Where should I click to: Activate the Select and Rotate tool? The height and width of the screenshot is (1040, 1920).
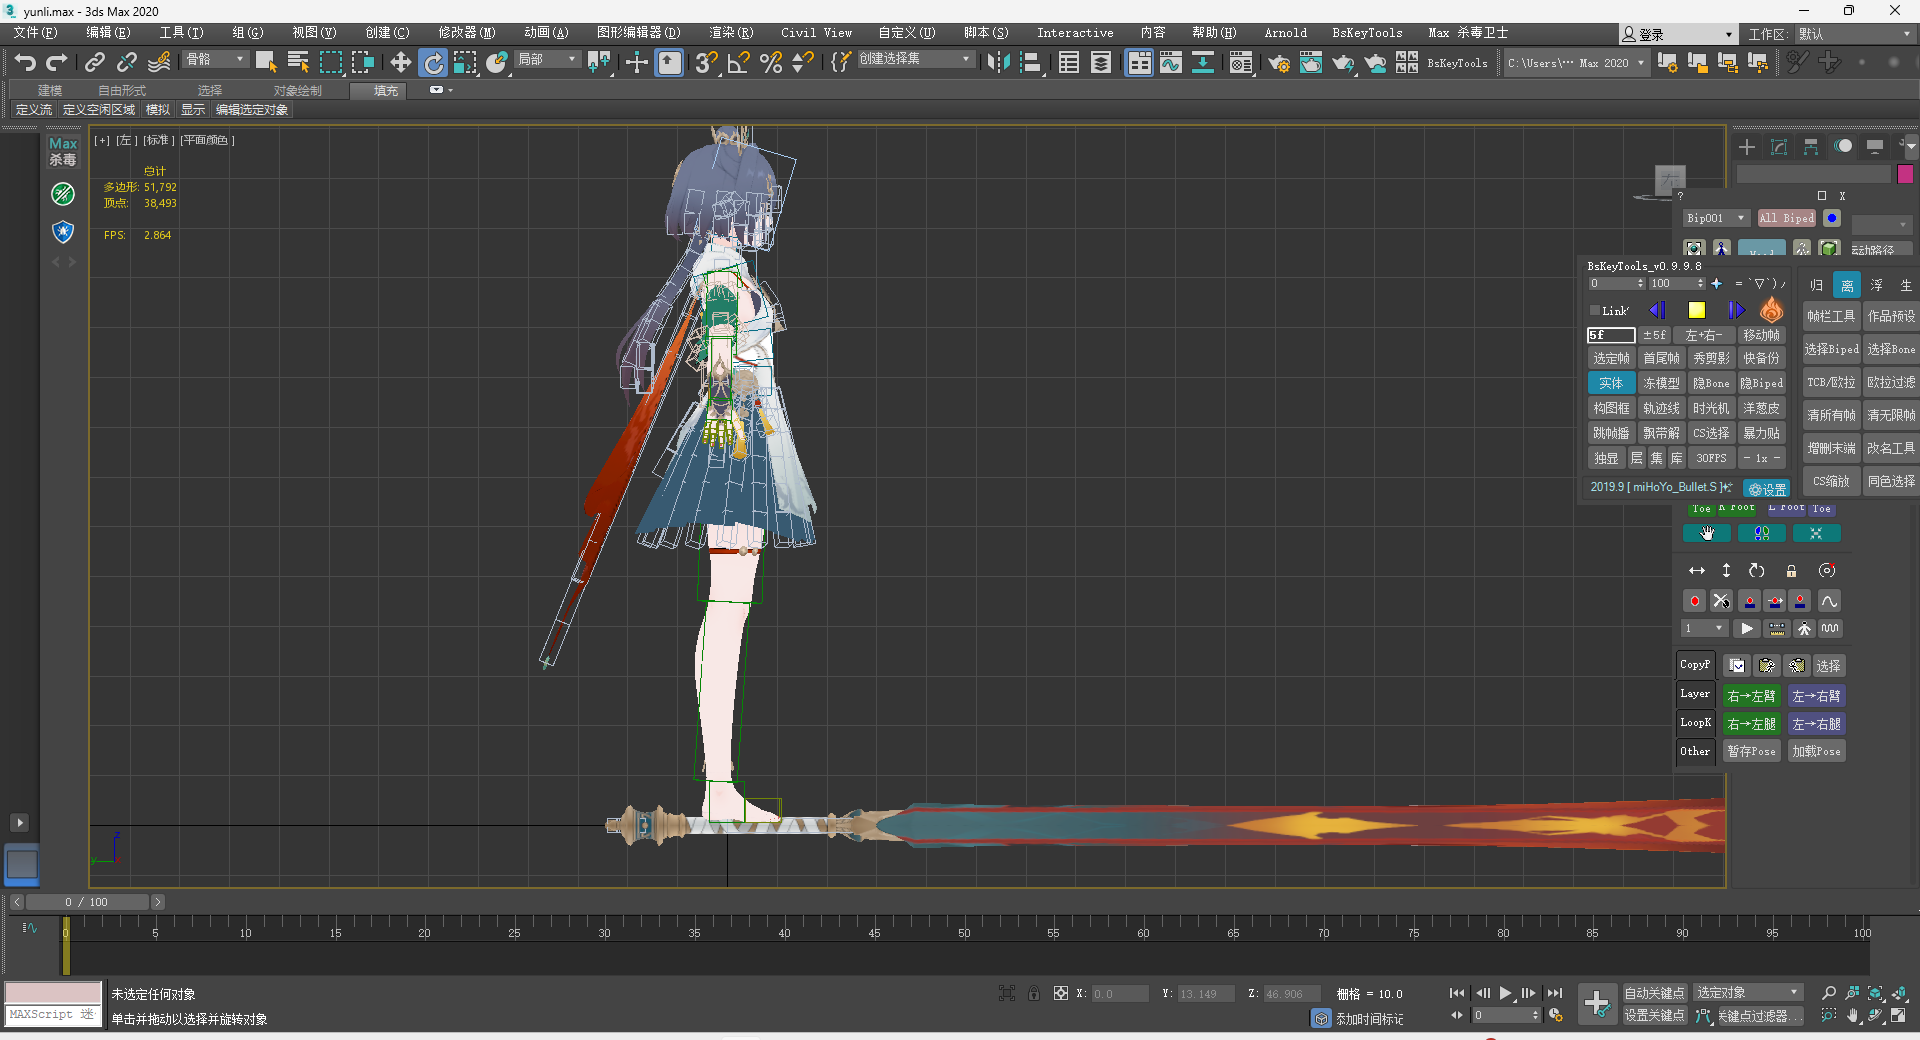point(433,63)
